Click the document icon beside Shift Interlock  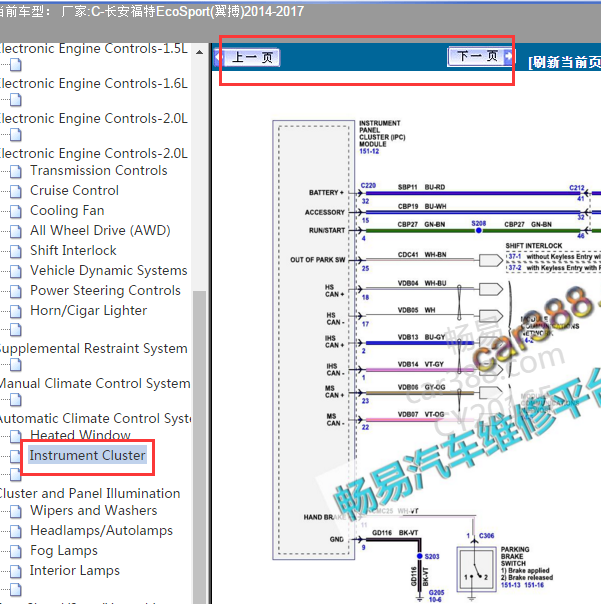[x=16, y=252]
